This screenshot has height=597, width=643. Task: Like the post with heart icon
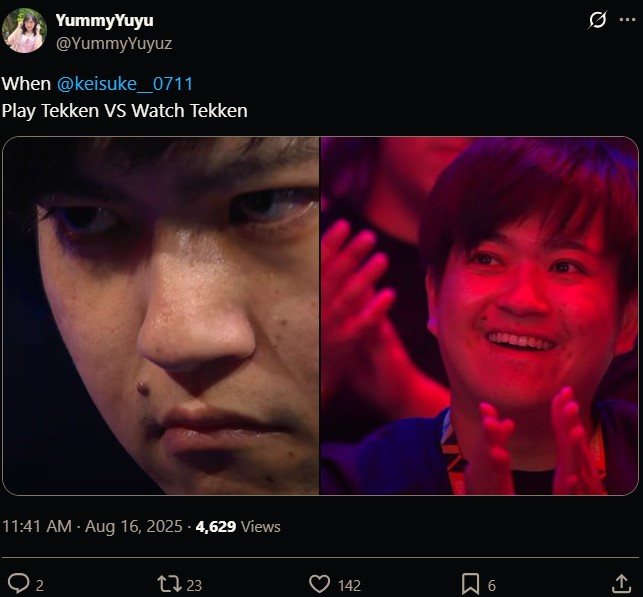click(x=319, y=583)
